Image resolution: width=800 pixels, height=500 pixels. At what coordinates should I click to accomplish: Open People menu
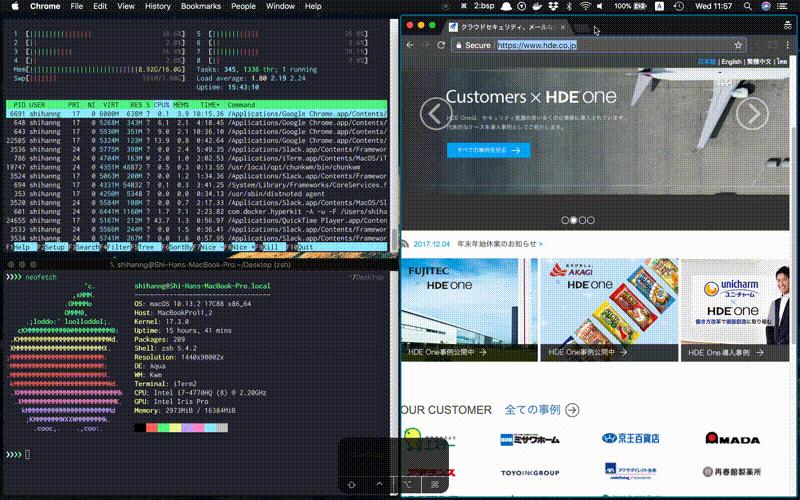click(243, 6)
